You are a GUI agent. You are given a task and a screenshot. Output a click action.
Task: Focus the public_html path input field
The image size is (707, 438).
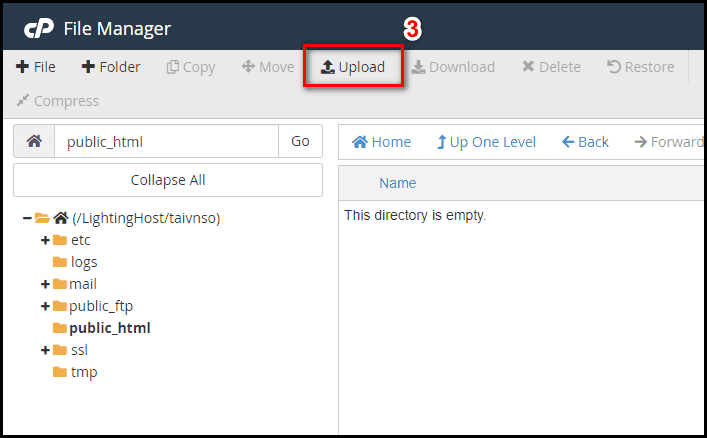point(166,141)
